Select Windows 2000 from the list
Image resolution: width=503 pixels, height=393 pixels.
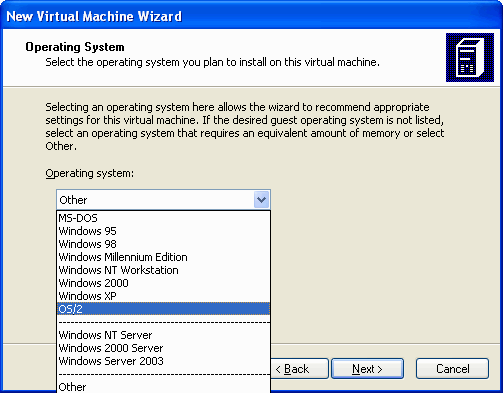[163, 283]
